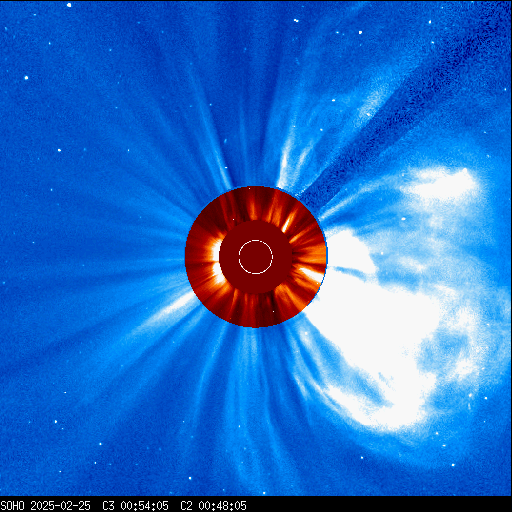Click the detached bright cloud at upper right
512x512 pixels.
click(440, 183)
